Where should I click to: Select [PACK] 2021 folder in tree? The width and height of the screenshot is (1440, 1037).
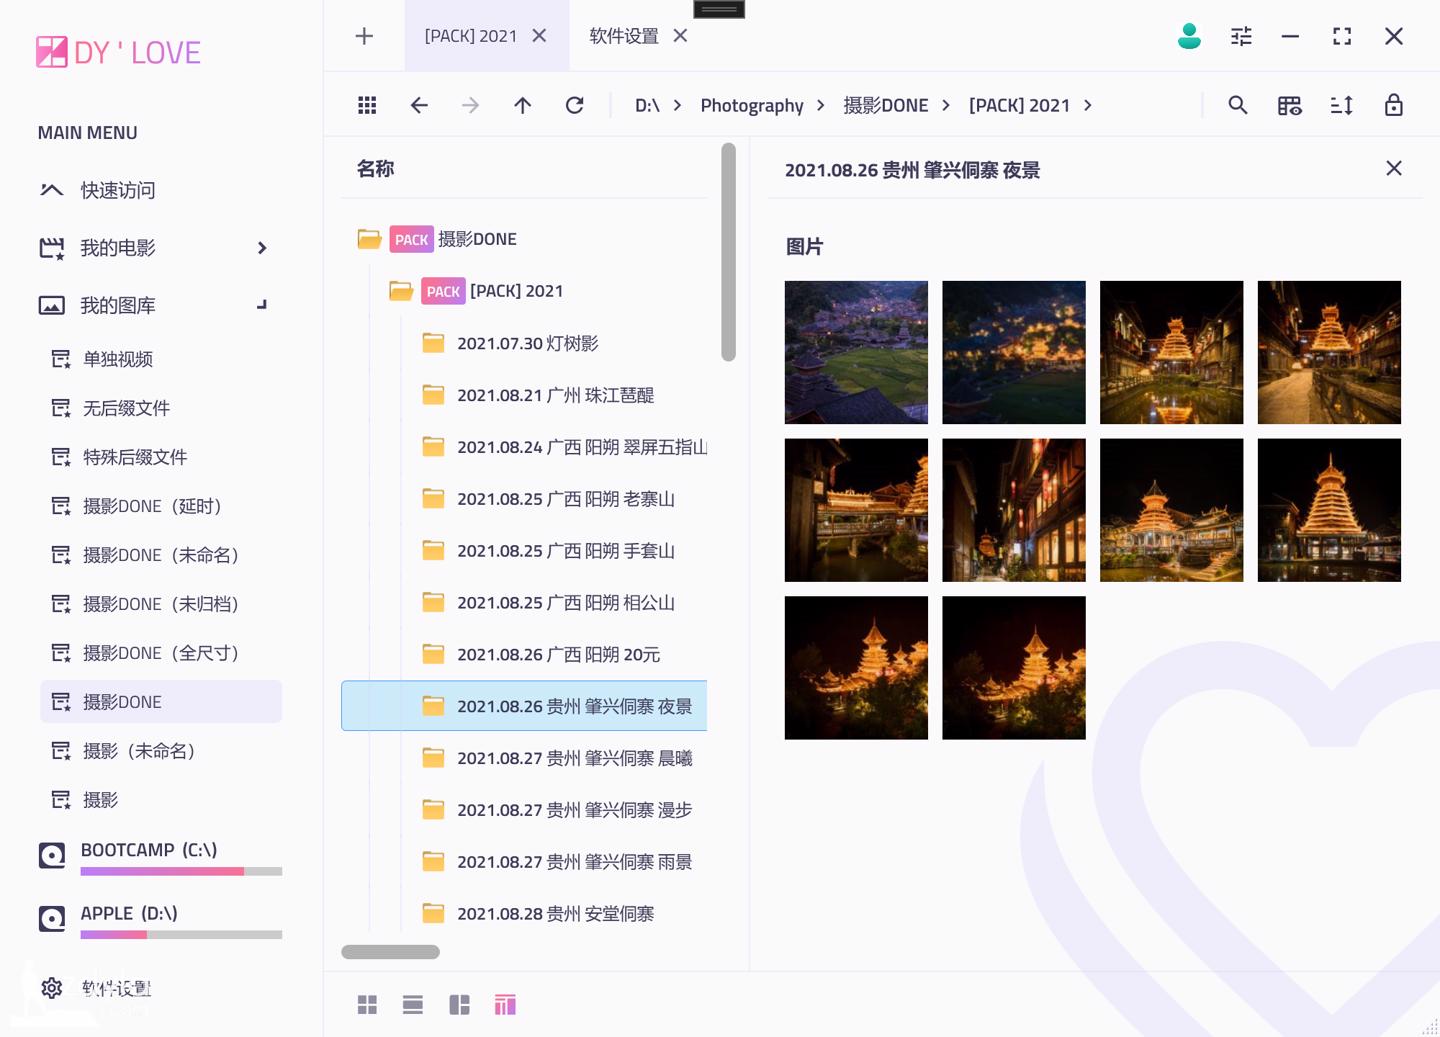tap(516, 291)
